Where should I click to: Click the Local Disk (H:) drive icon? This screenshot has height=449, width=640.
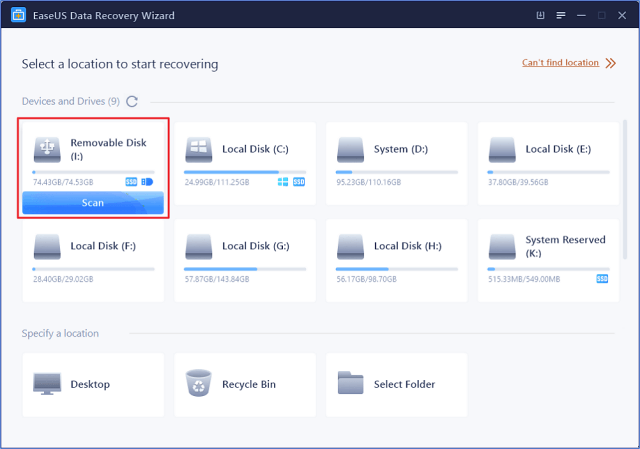(x=351, y=247)
